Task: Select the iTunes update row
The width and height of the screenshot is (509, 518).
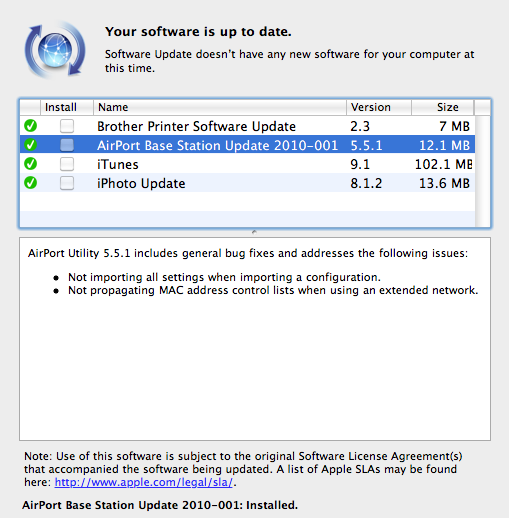Action: [x=247, y=164]
